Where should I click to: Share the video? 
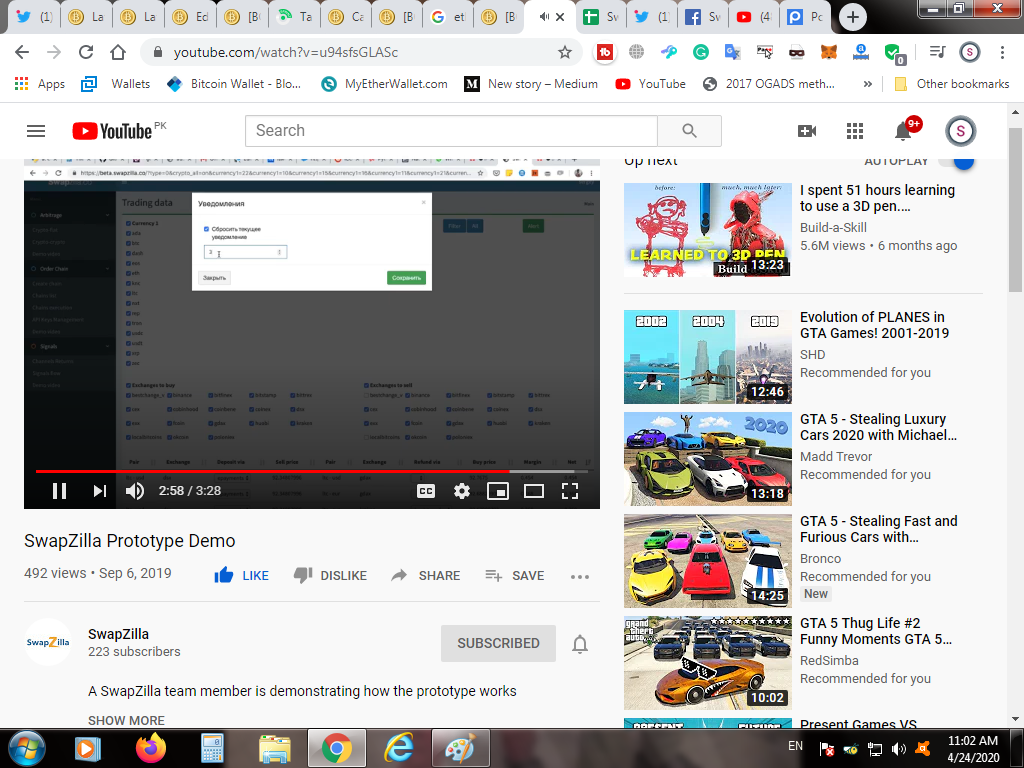425,575
